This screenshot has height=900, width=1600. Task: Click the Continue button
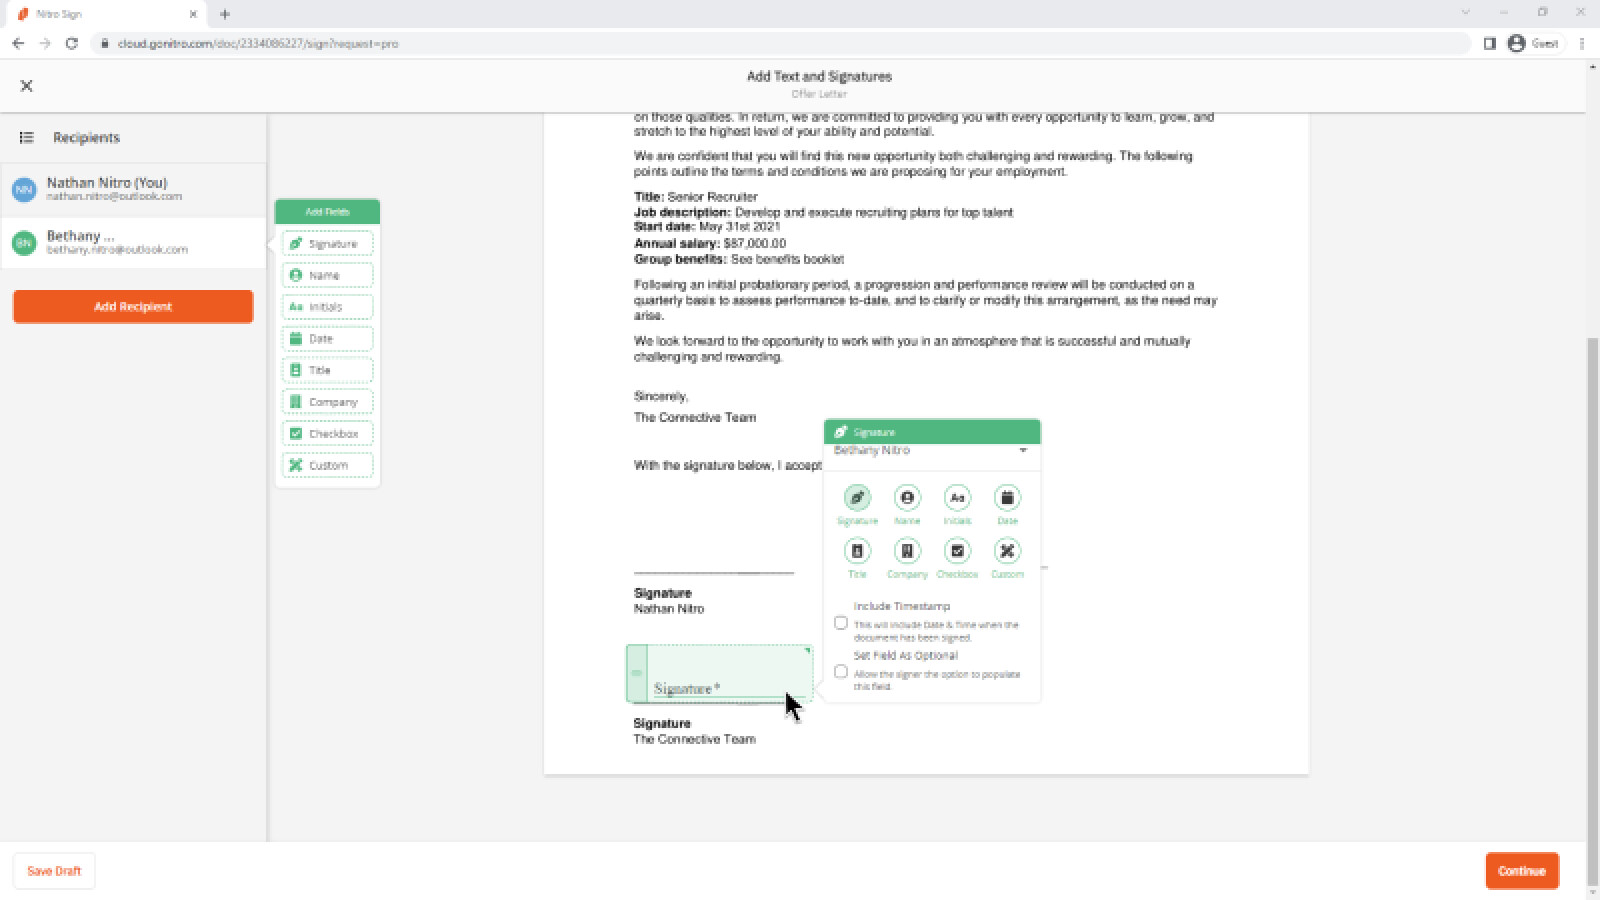1522,870
